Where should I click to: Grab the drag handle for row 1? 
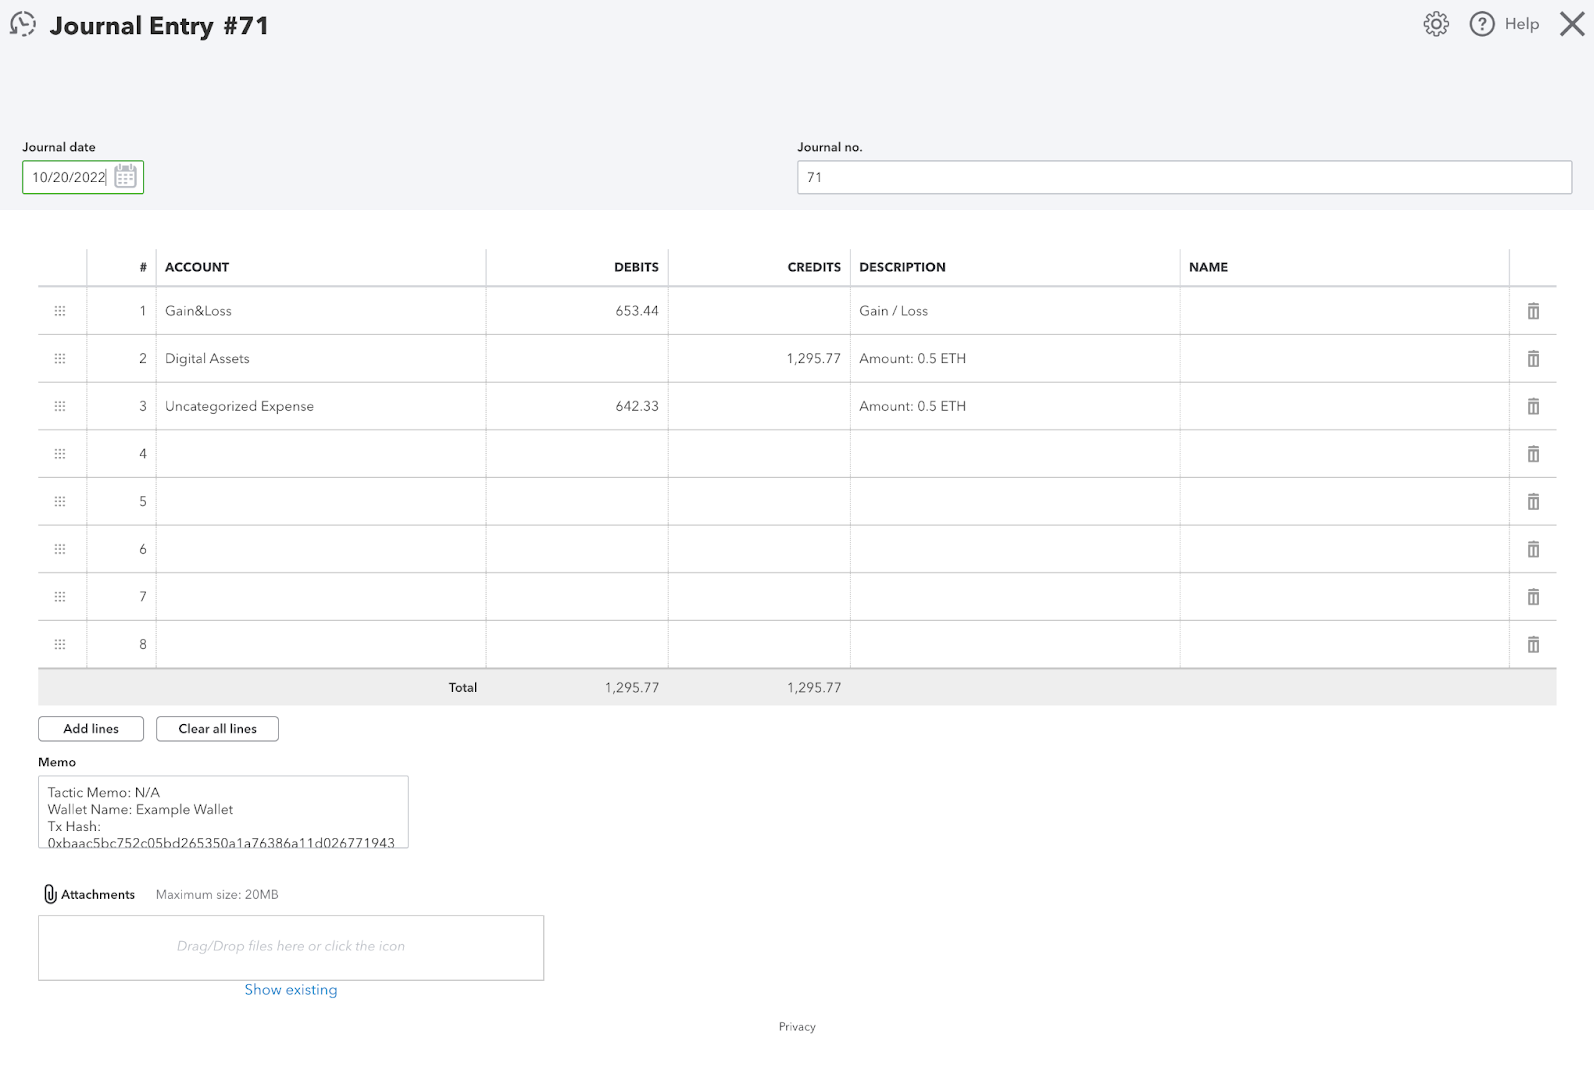coord(60,311)
